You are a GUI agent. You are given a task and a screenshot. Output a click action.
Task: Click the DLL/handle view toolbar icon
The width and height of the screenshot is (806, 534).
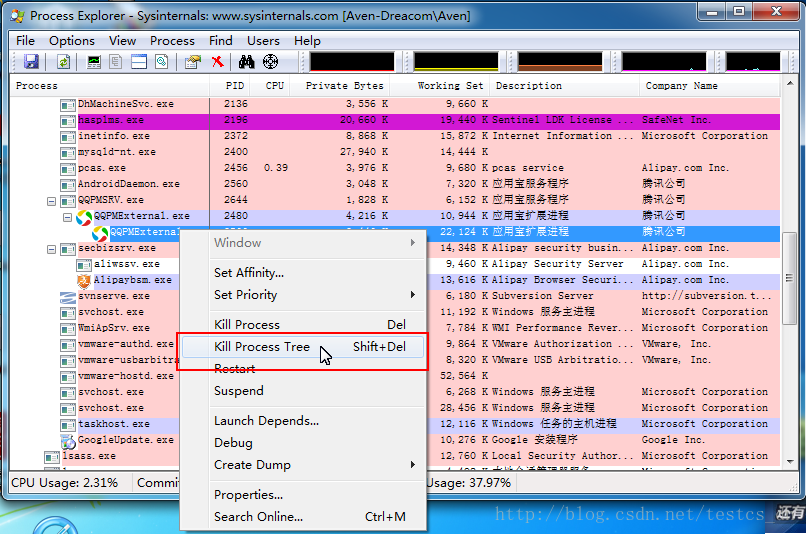(x=162, y=62)
